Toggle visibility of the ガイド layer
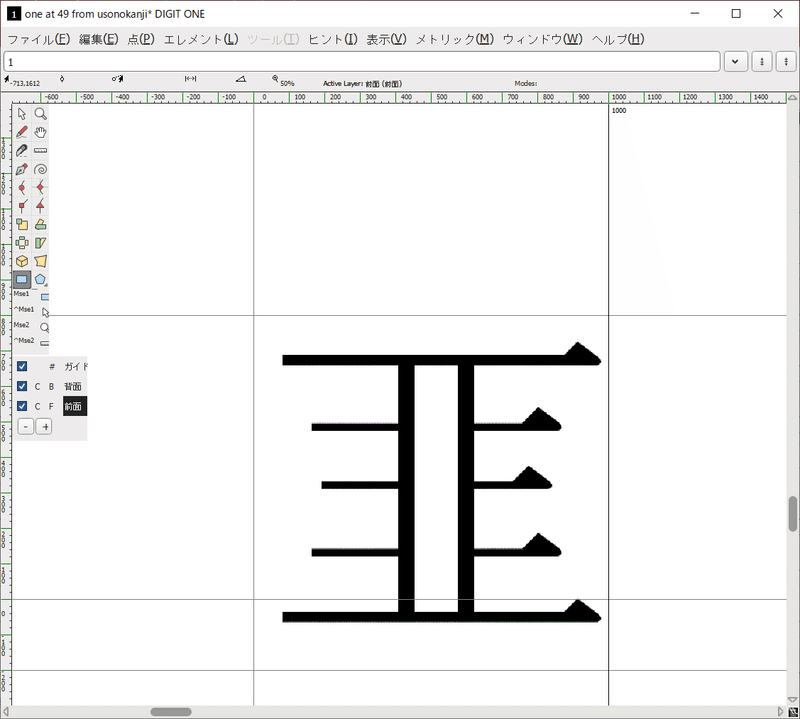Image resolution: width=800 pixels, height=719 pixels. pos(22,366)
